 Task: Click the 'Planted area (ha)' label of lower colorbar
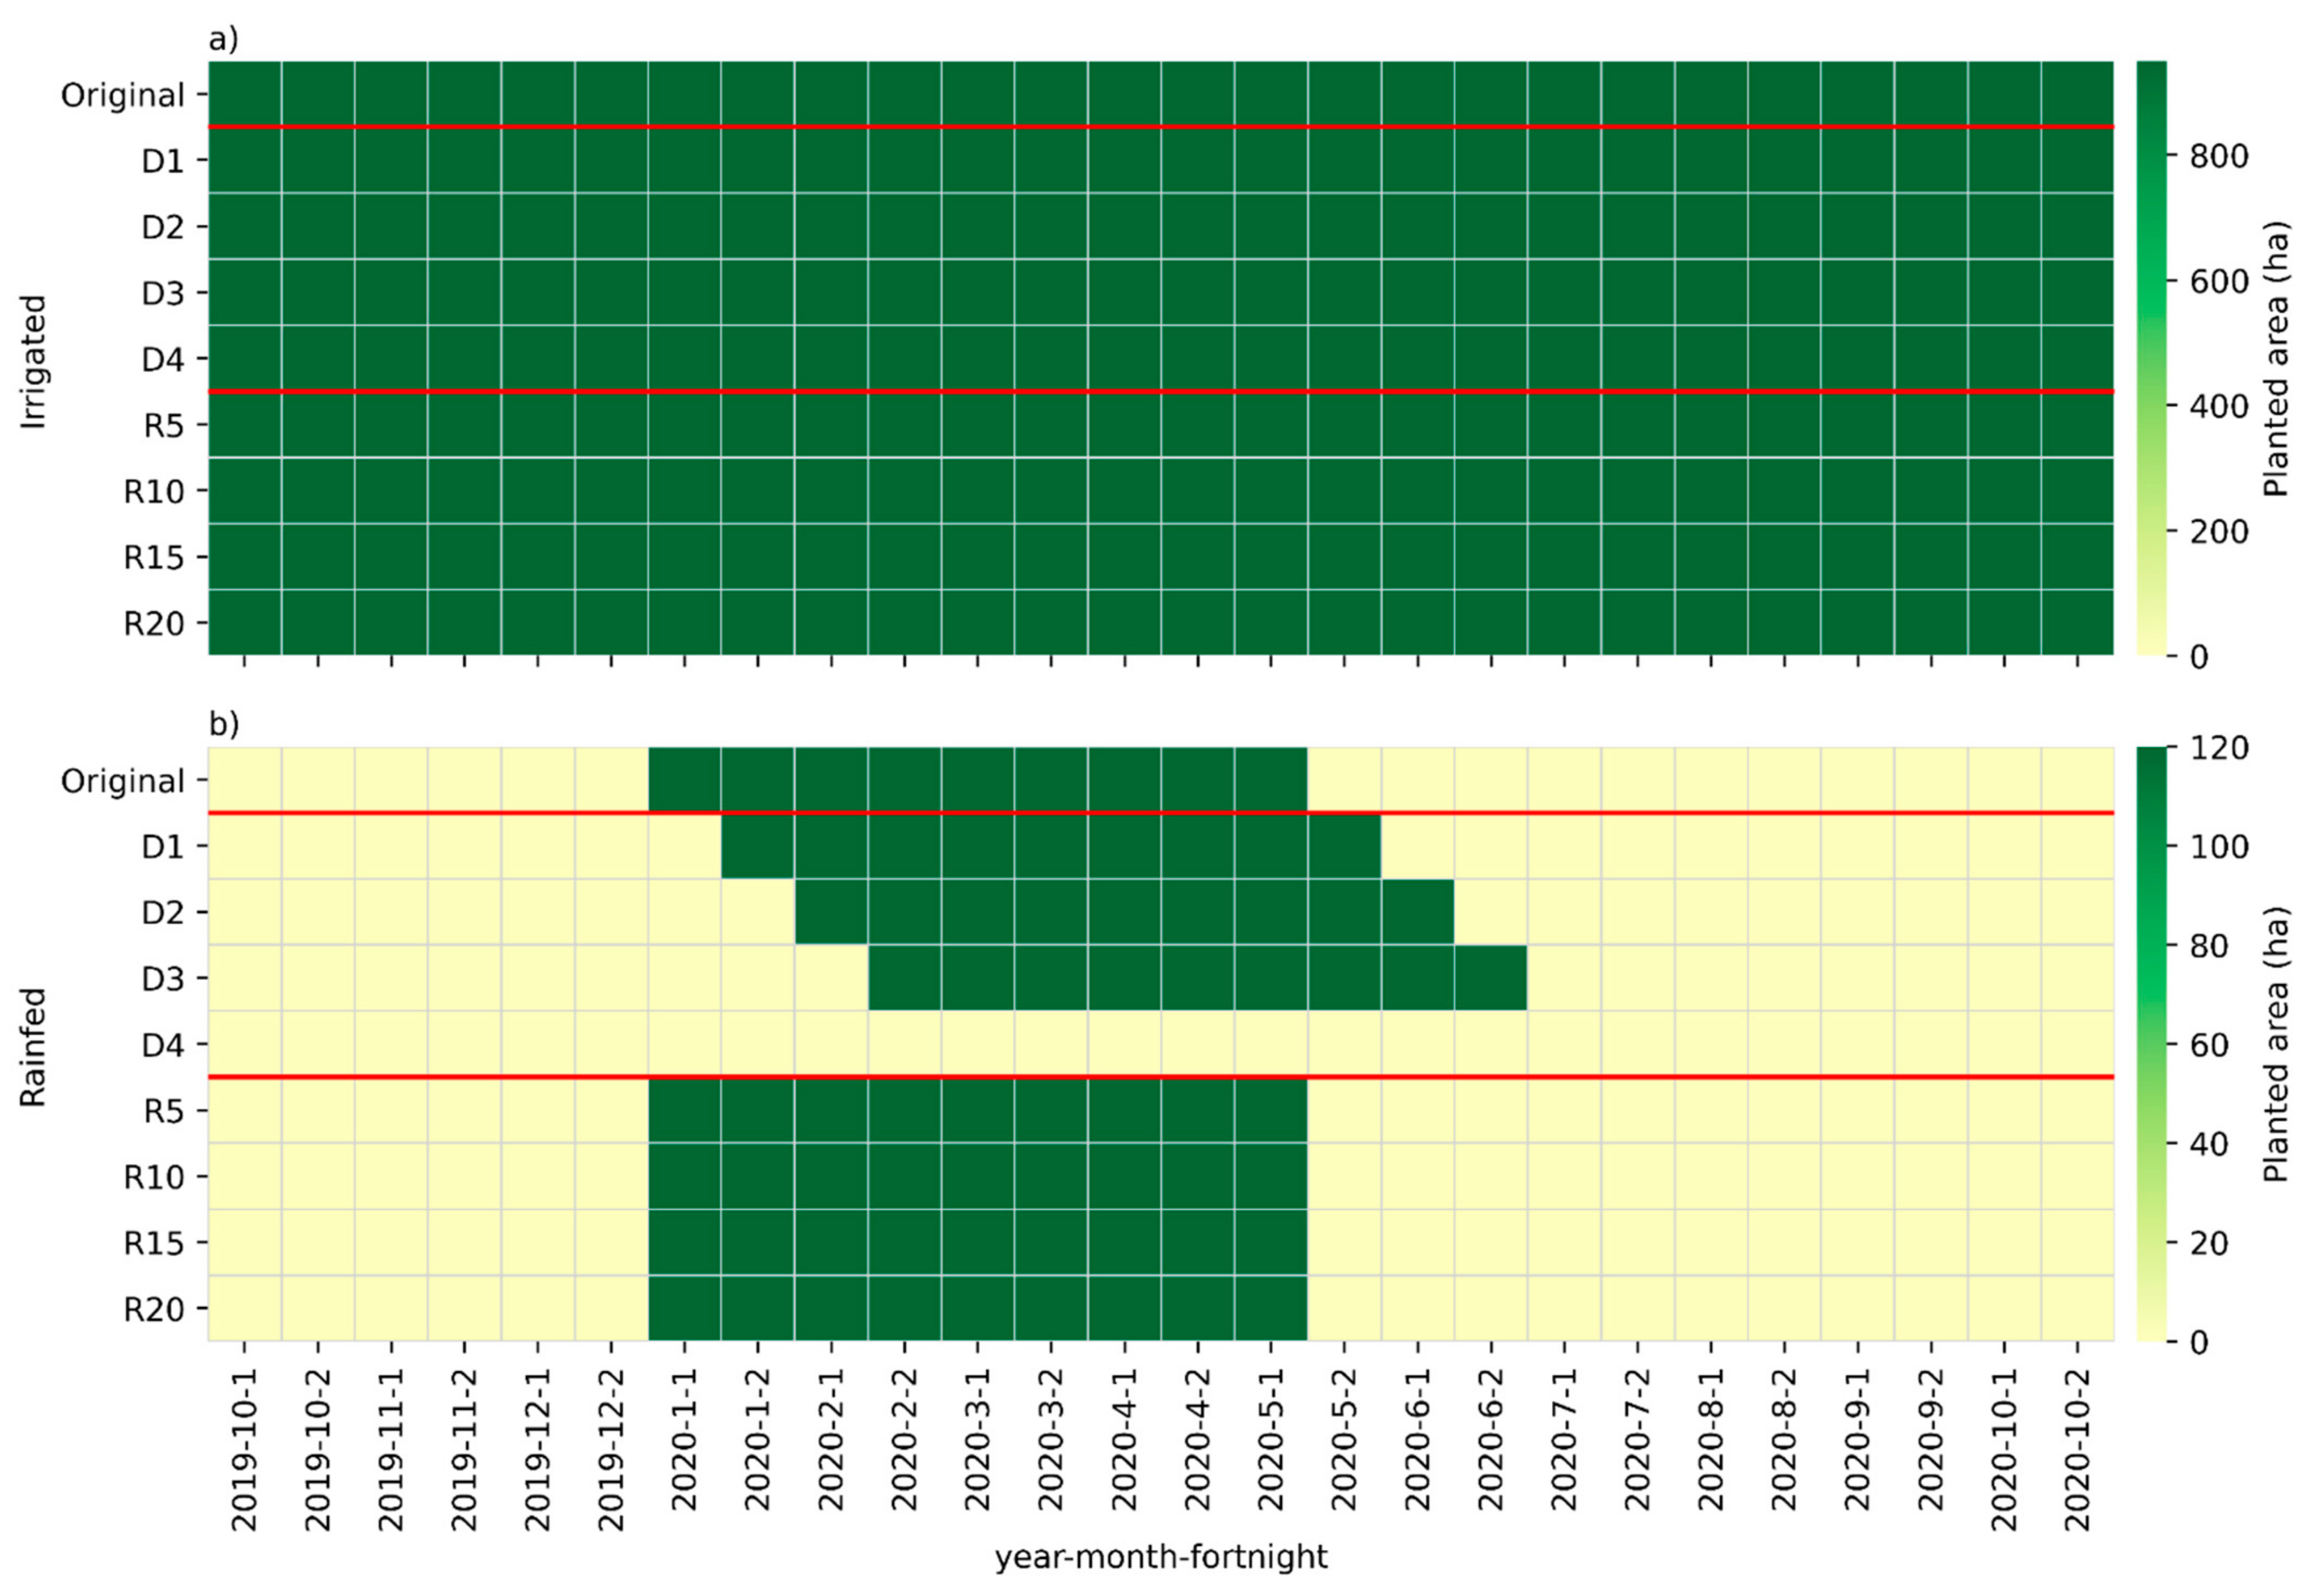point(2276,1043)
